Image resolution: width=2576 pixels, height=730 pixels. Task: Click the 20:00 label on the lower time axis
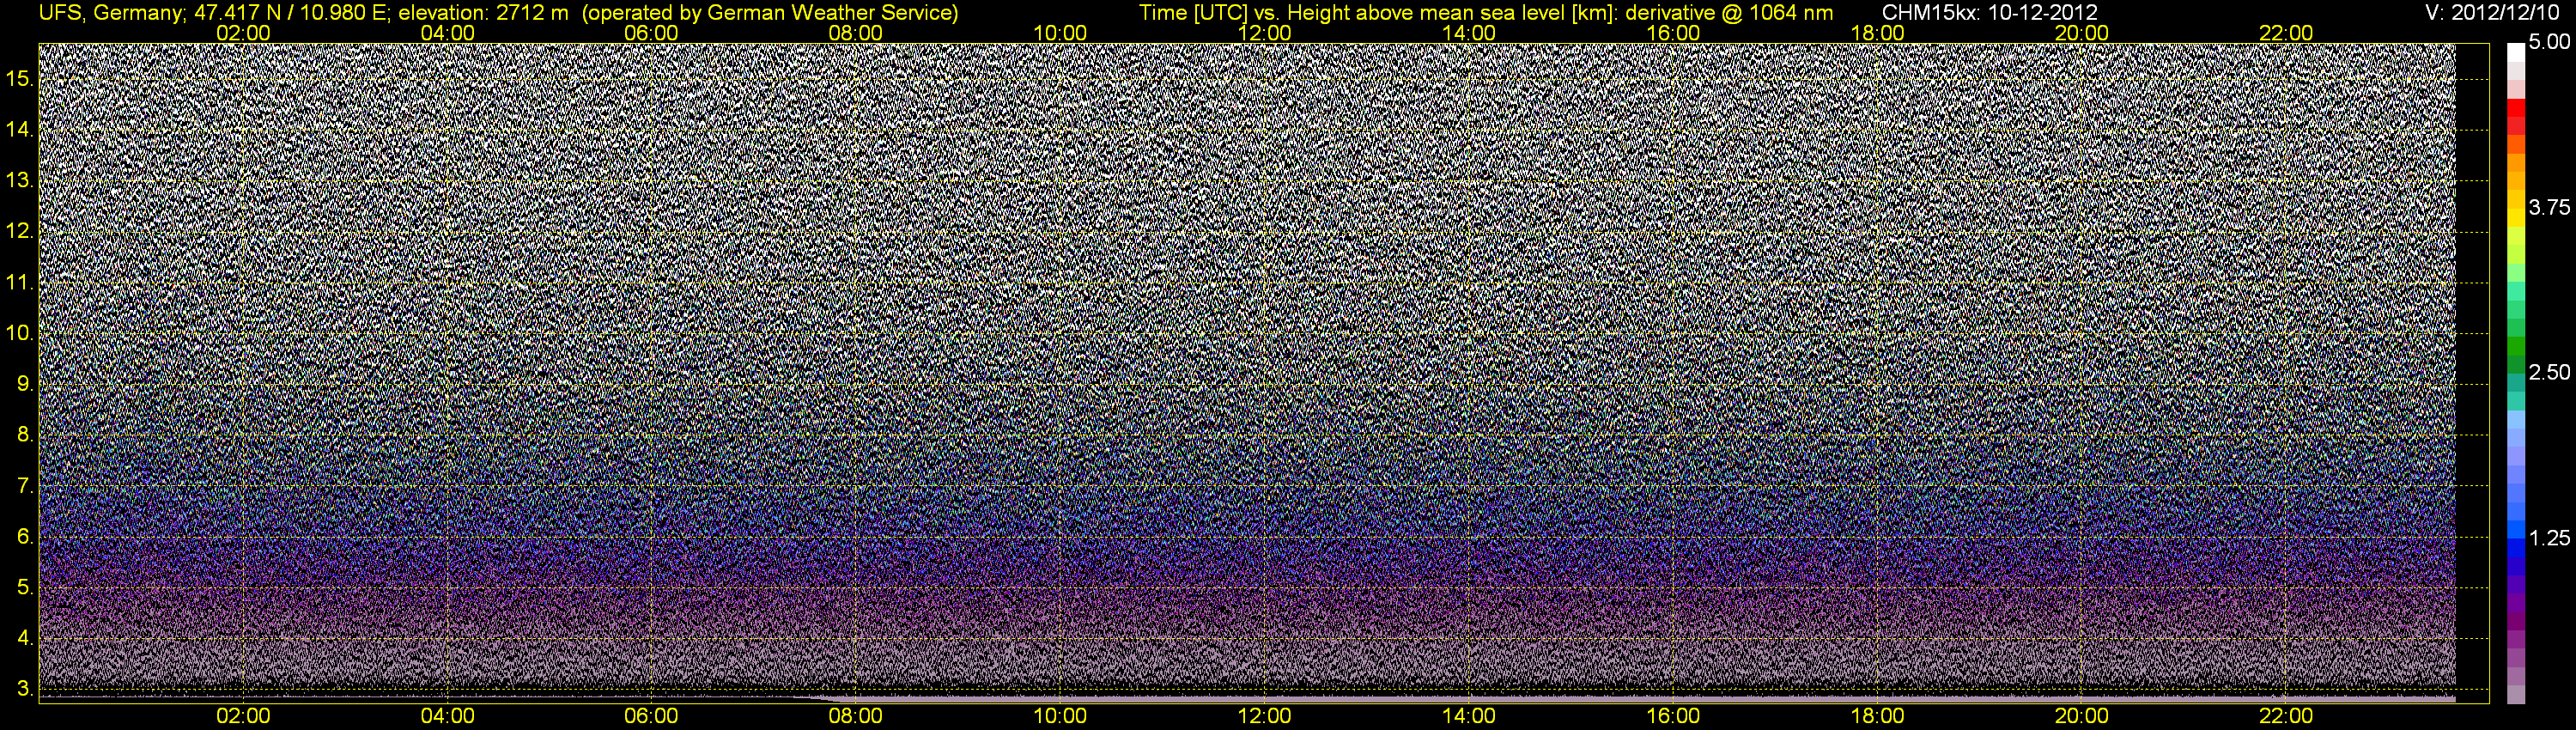pyautogui.click(x=2082, y=716)
